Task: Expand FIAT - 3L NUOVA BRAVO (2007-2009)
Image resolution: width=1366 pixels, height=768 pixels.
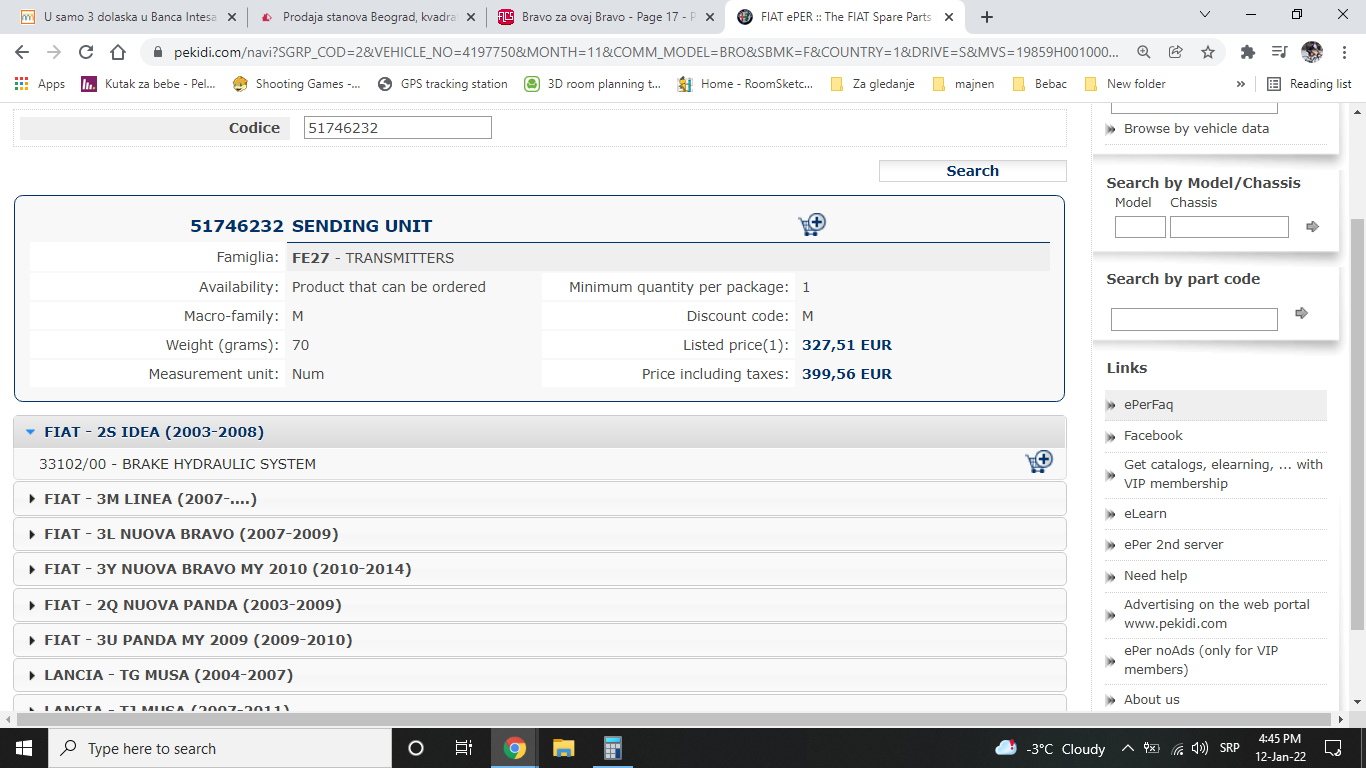Action: click(540, 534)
